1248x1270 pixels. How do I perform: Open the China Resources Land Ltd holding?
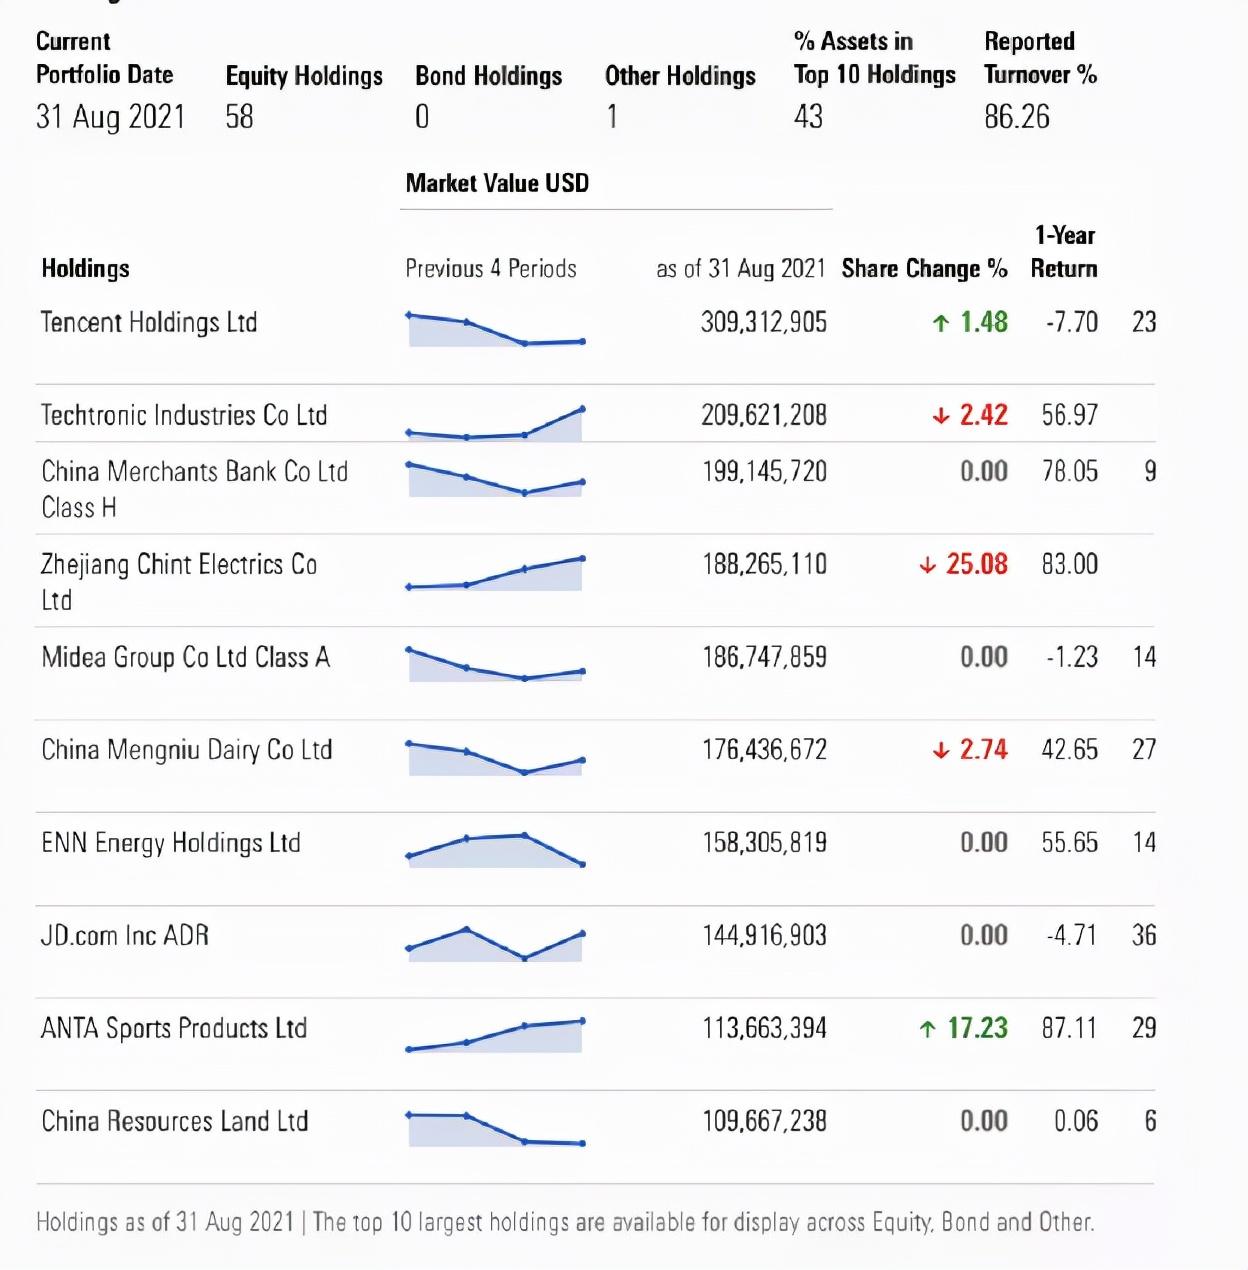point(174,1121)
